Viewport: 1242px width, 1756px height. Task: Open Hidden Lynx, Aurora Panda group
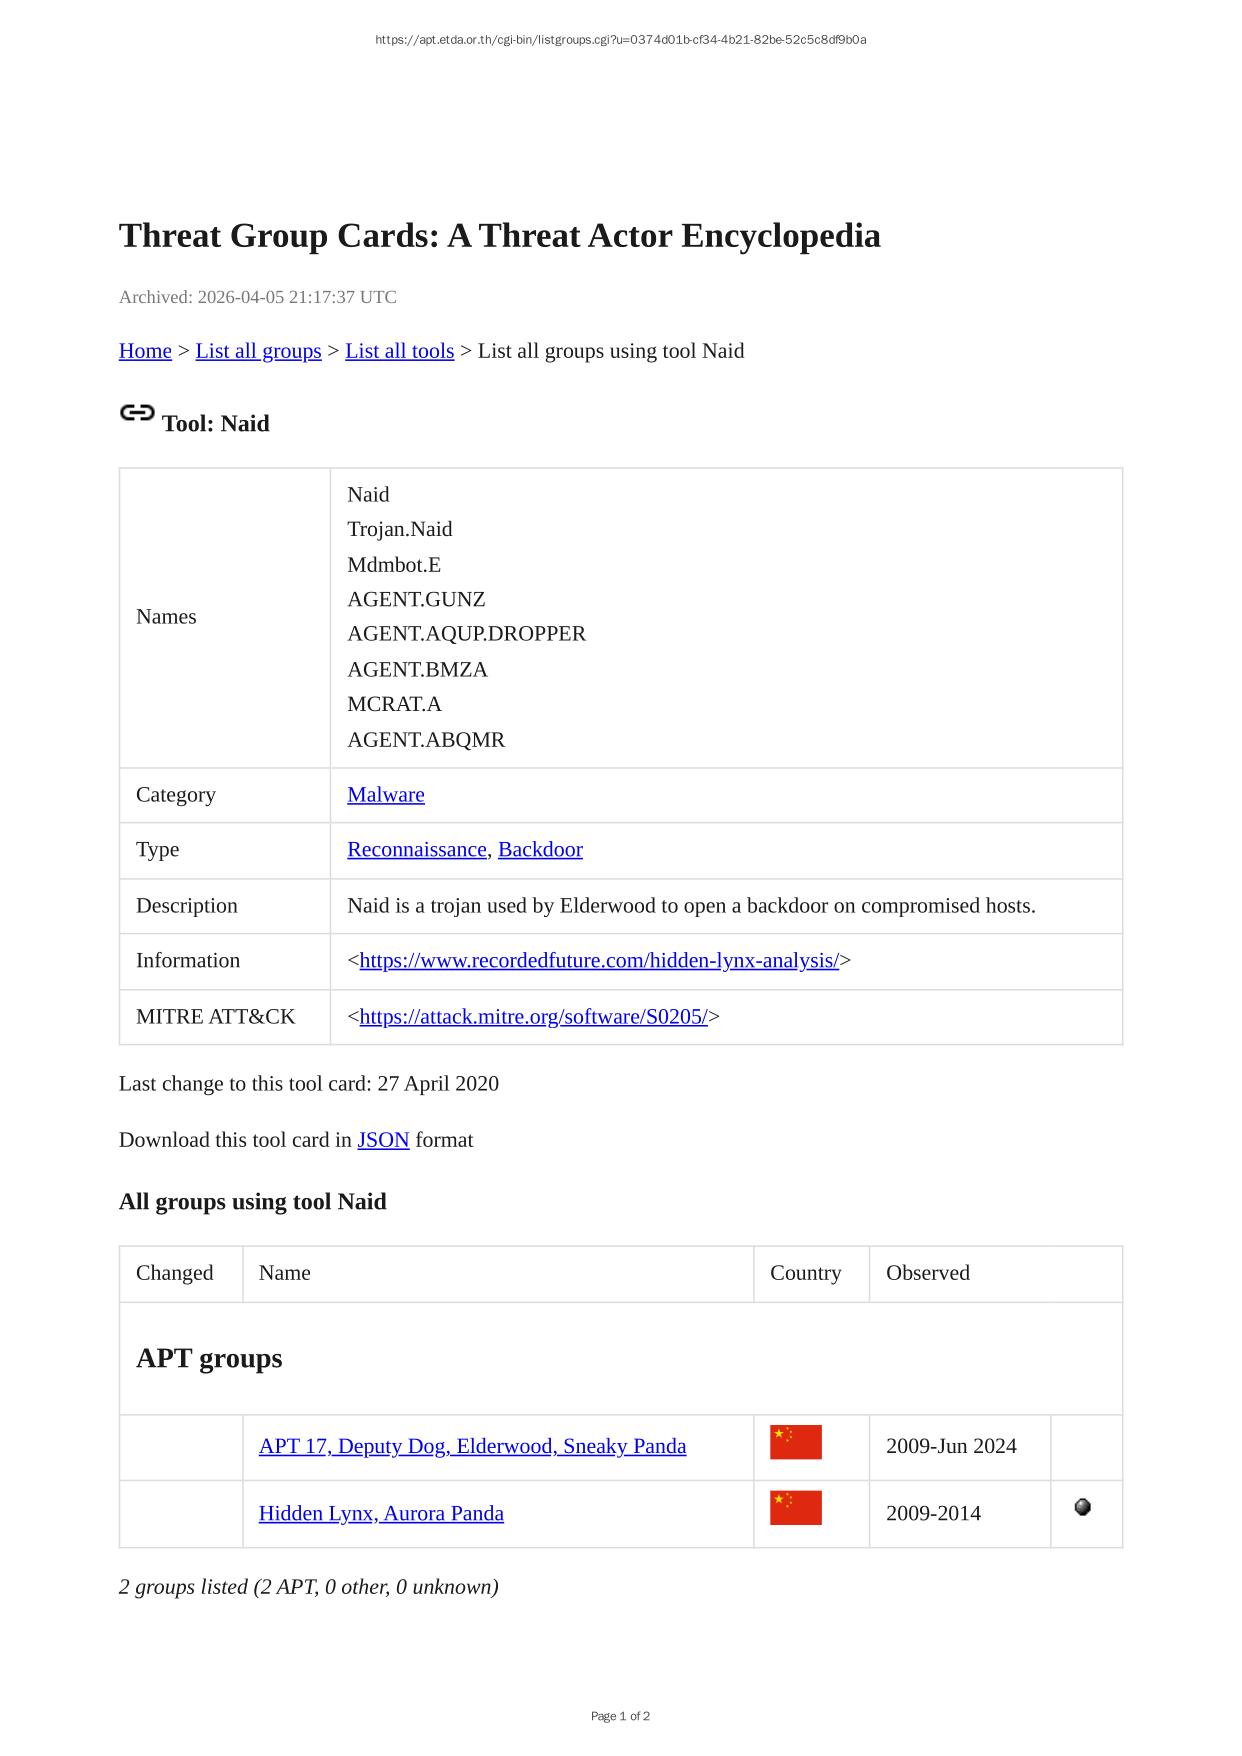tap(381, 1513)
